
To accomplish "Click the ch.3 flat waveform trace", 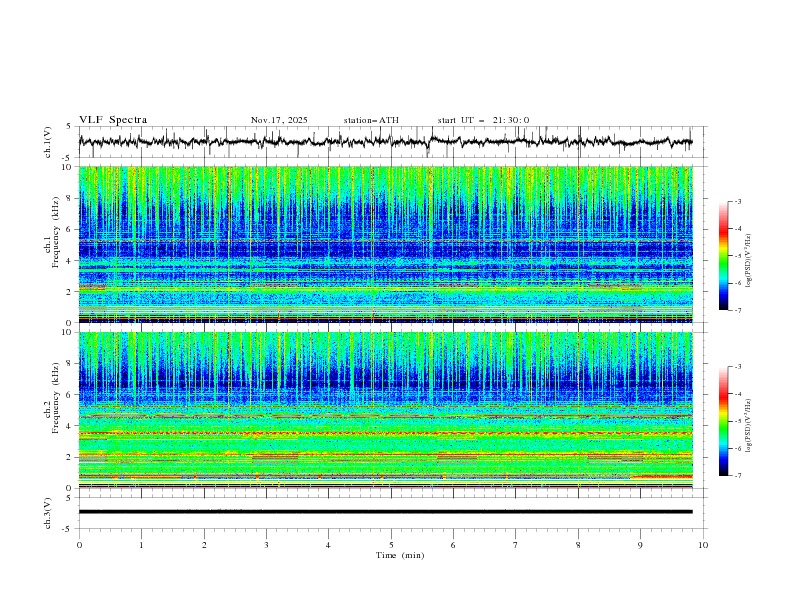I will click(x=385, y=512).
